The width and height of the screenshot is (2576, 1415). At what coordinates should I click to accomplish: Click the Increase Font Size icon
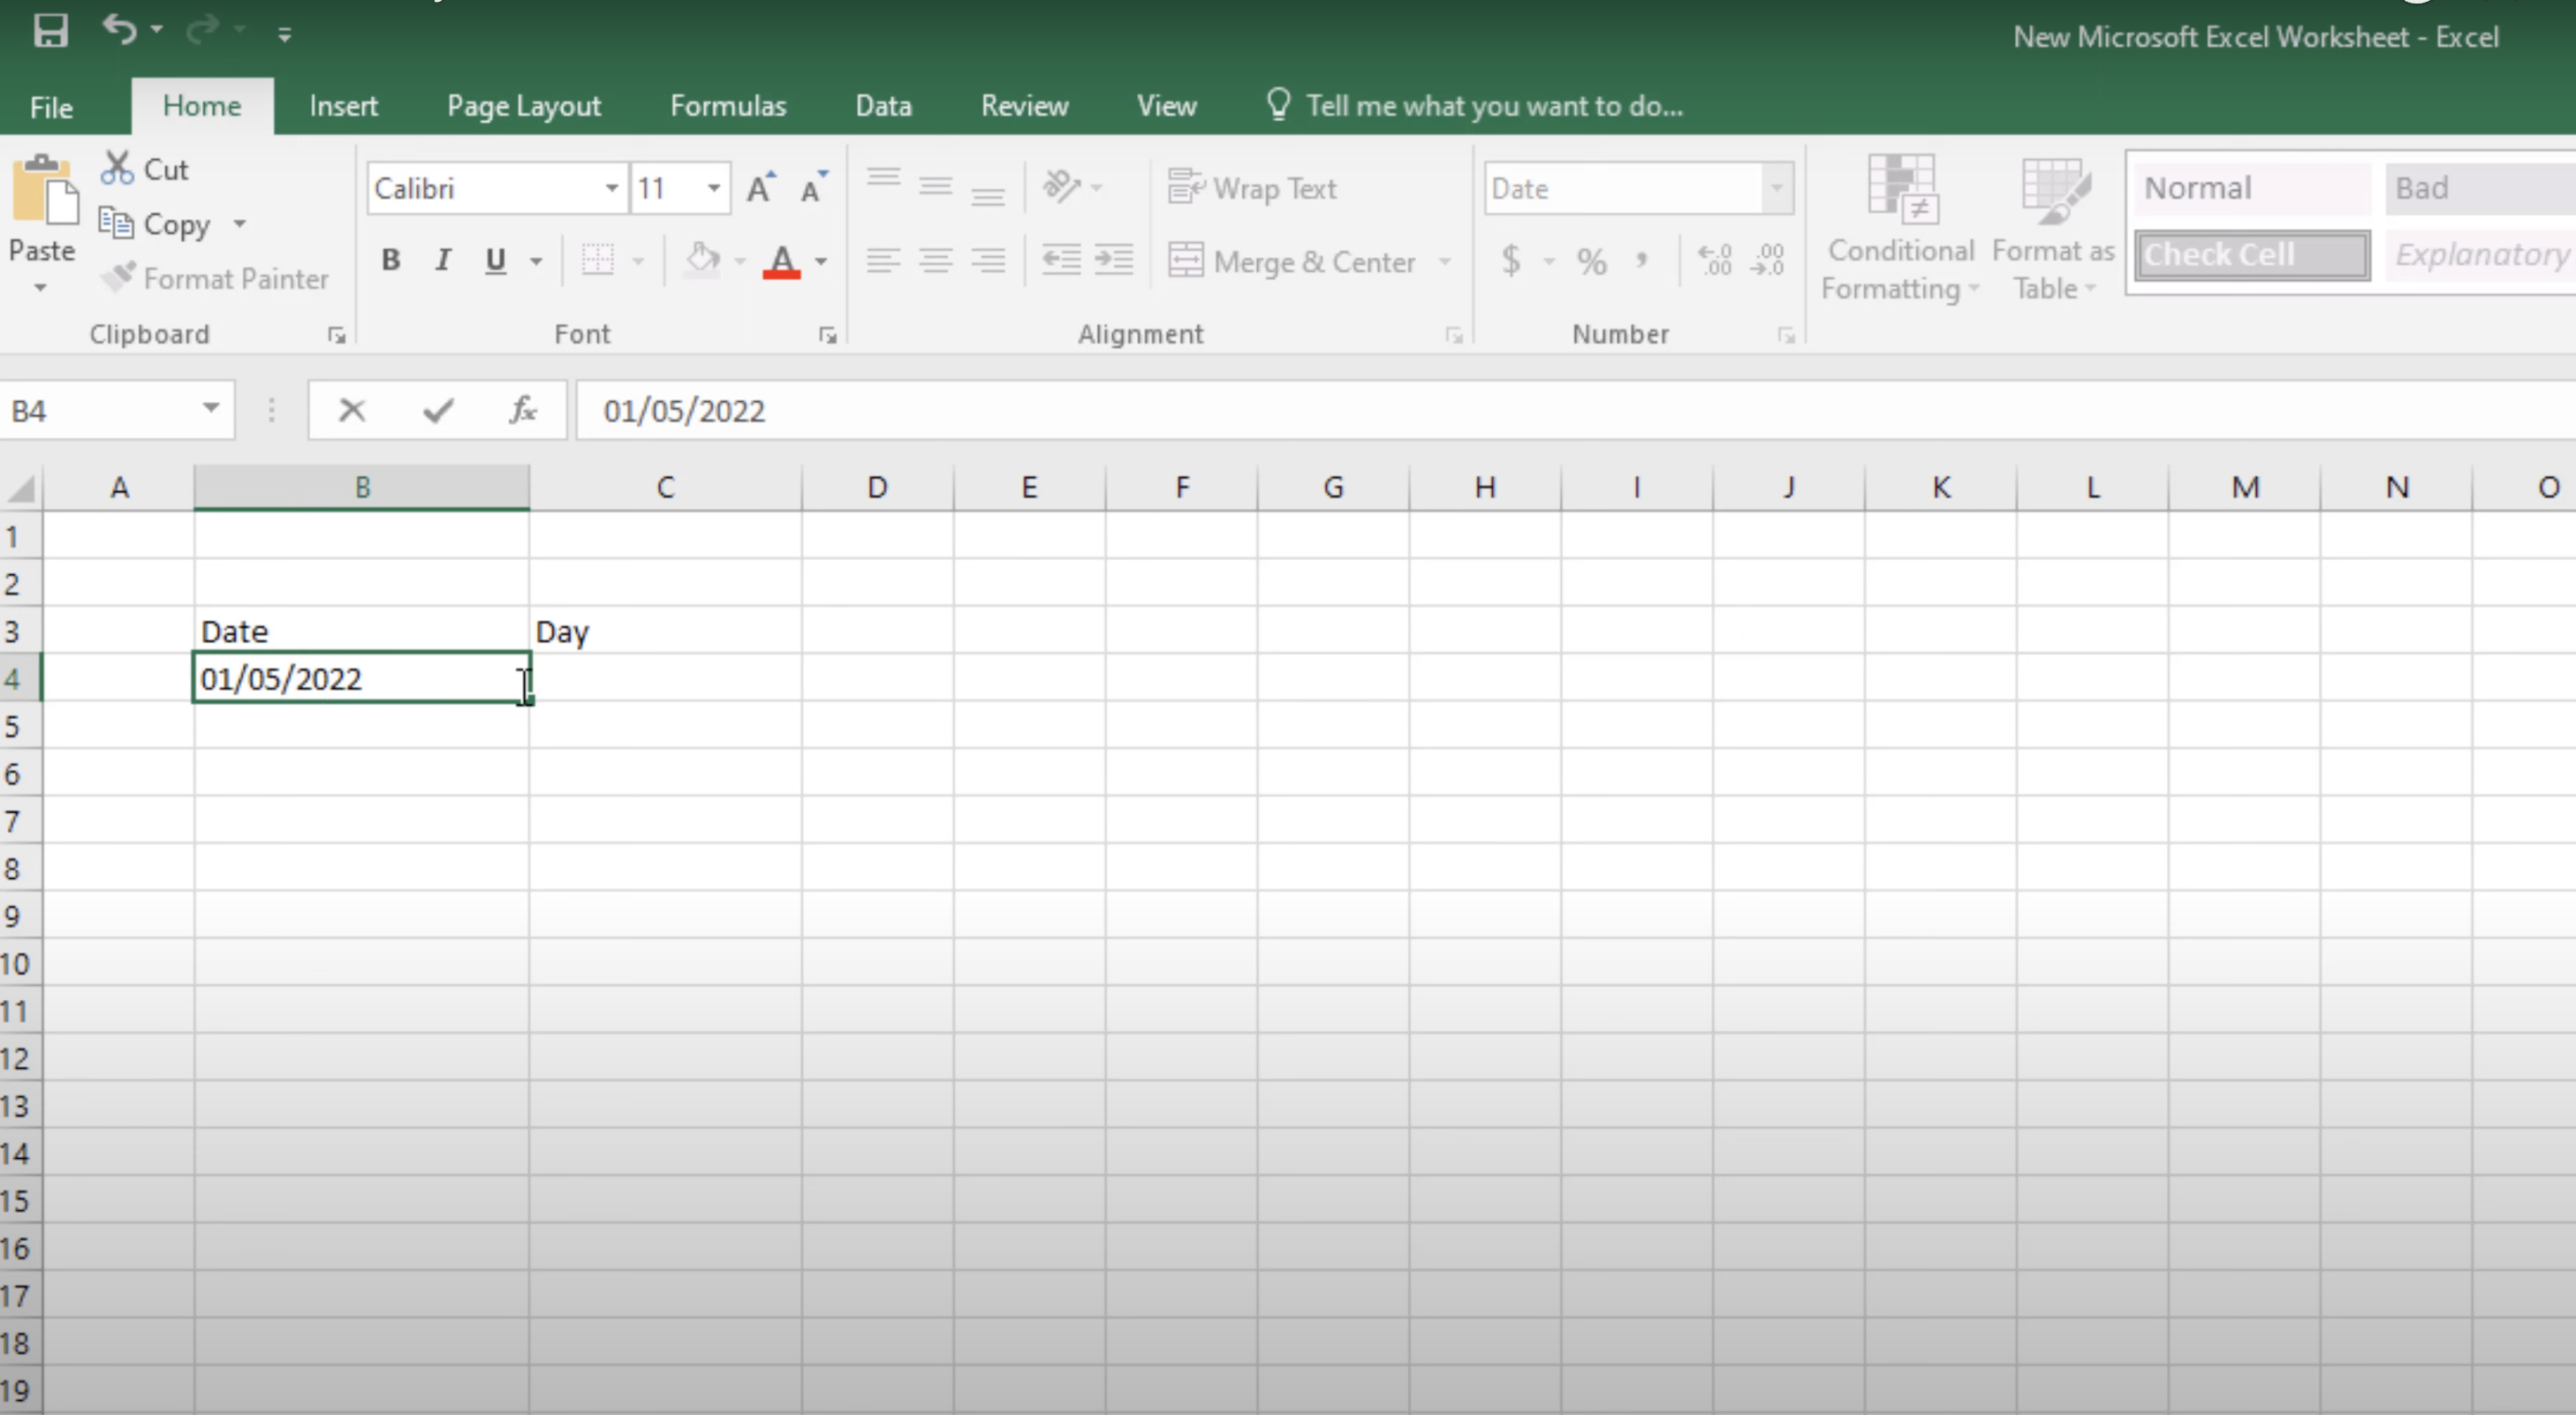tap(760, 188)
